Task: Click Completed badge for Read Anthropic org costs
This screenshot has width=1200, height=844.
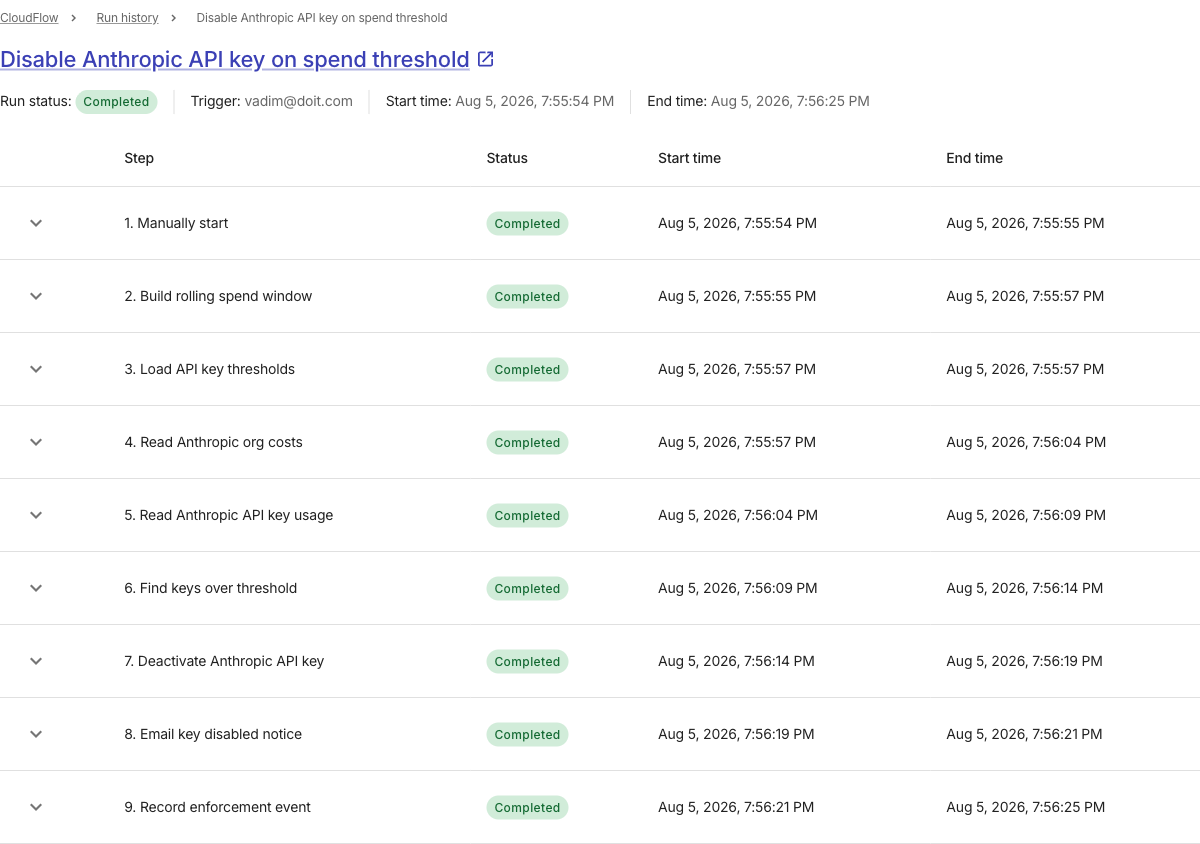Action: pos(527,443)
